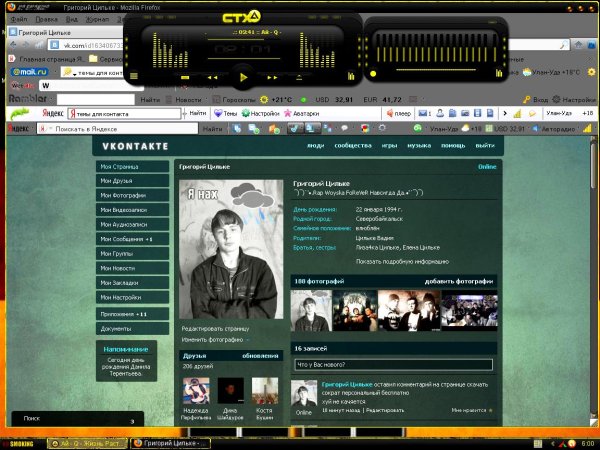The height and width of the screenshot is (450, 600).
Task: Open люди in VKontakte header
Action: (316, 145)
